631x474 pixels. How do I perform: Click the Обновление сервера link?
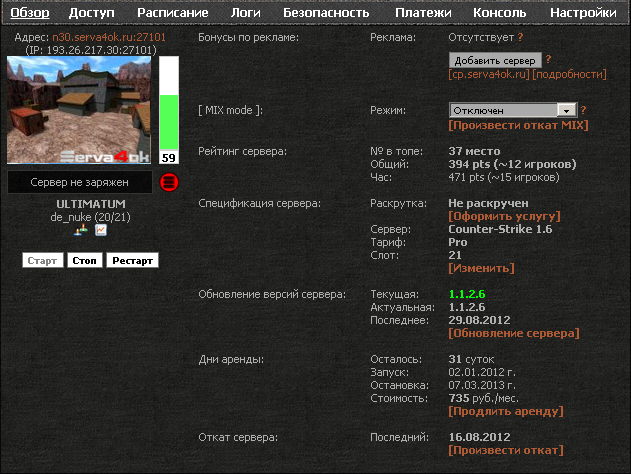514,333
